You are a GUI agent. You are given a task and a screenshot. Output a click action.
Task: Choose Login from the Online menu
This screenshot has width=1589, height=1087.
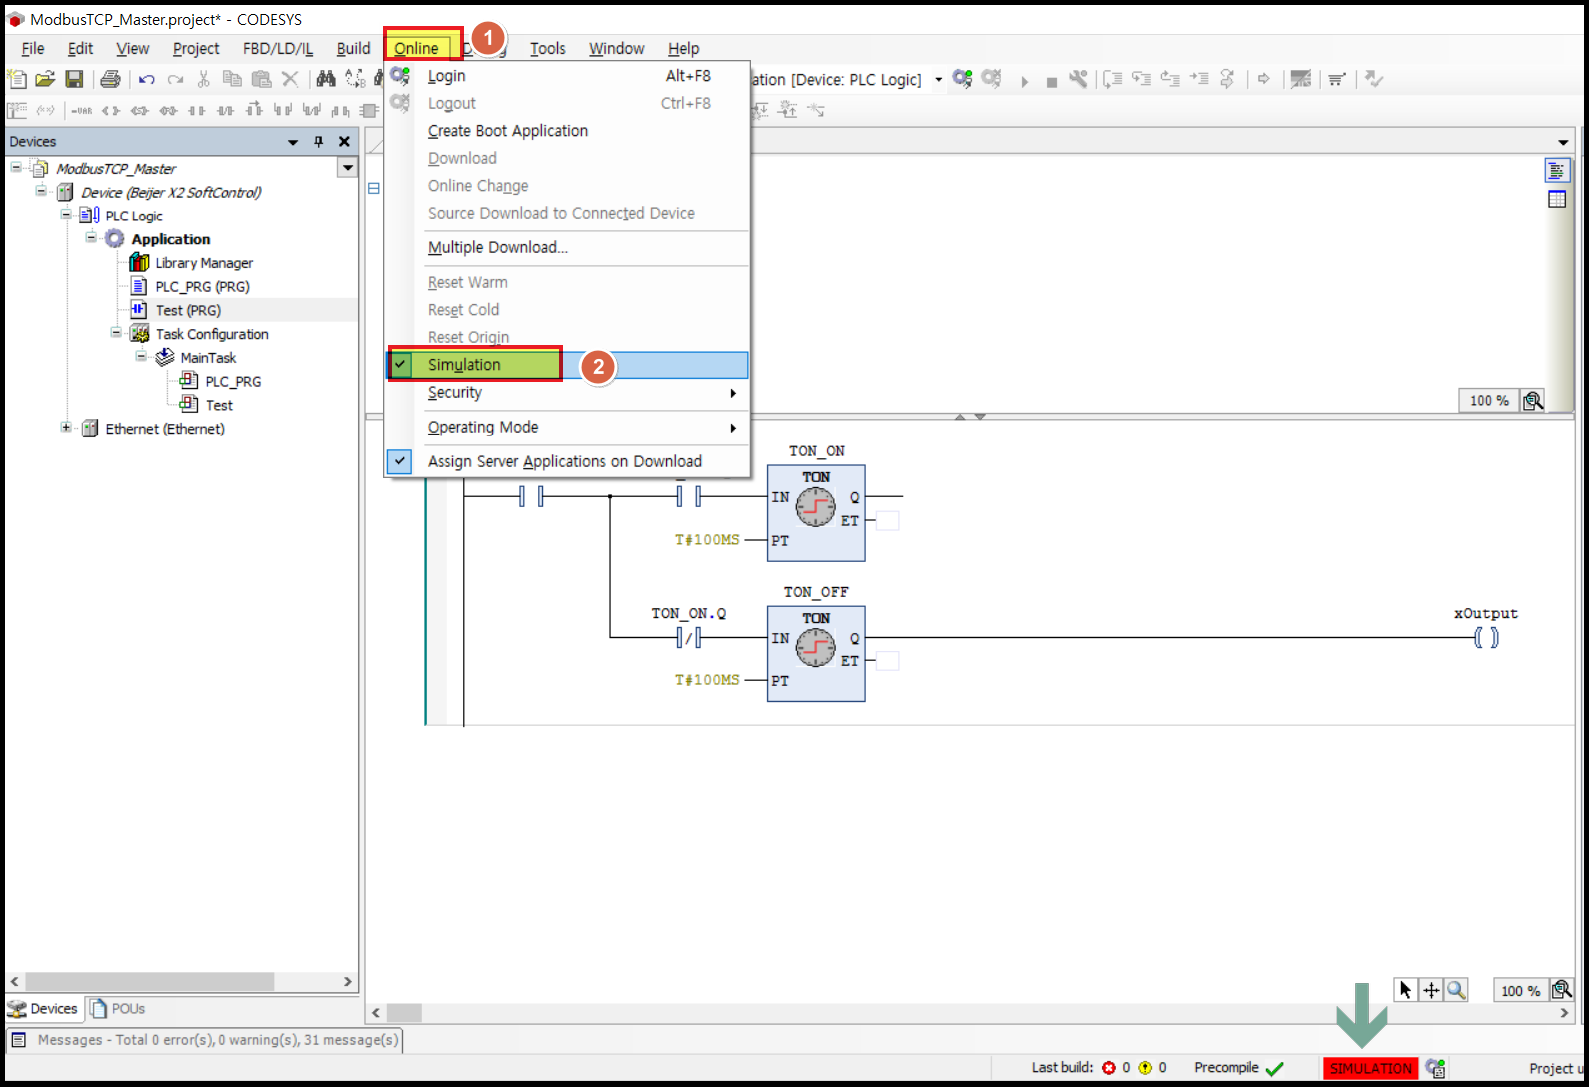pos(567,76)
